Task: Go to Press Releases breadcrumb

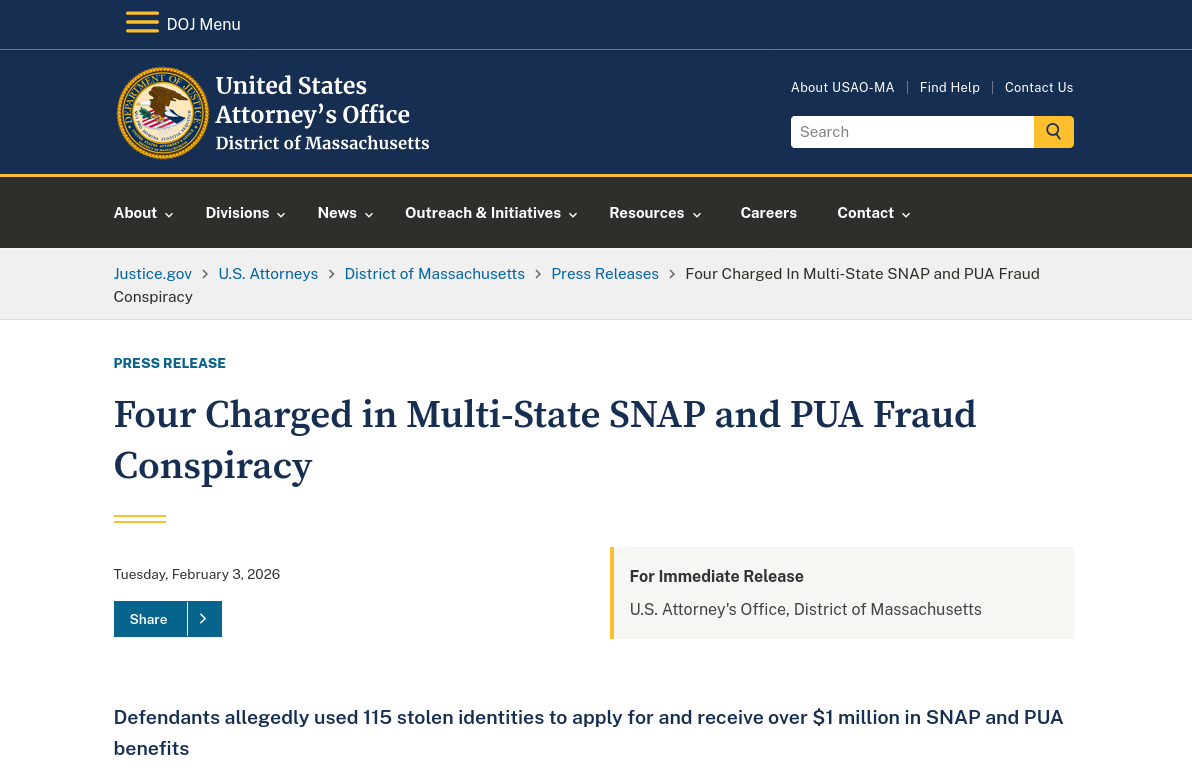Action: (x=604, y=273)
